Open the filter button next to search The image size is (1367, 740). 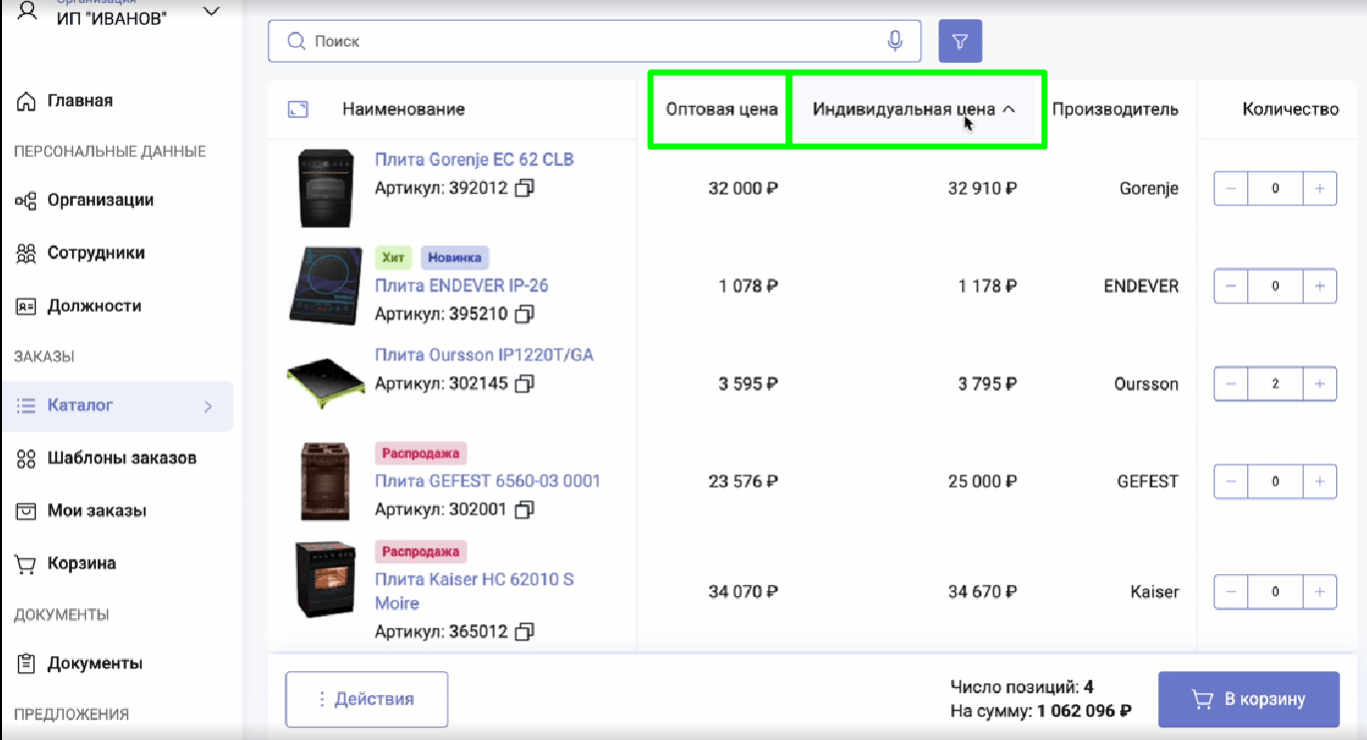tap(960, 41)
